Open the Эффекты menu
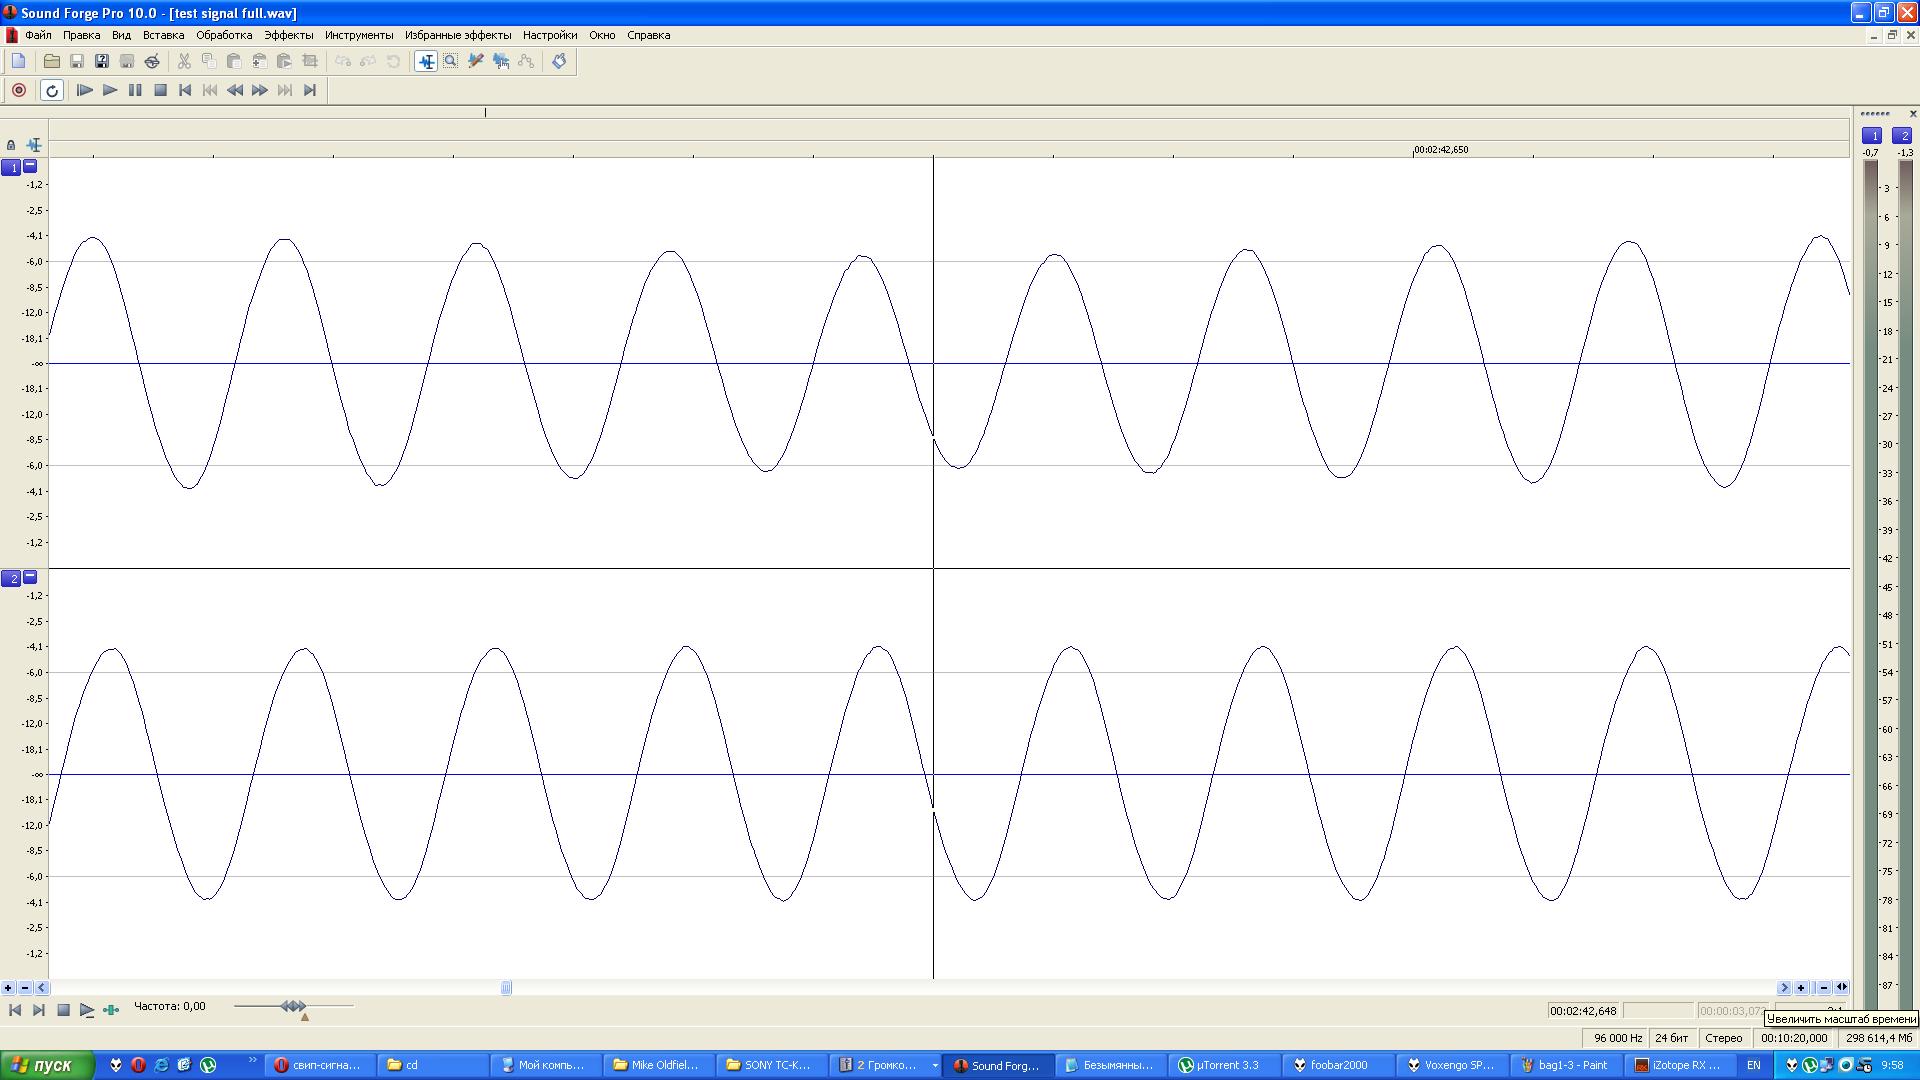Screen dimensions: 1920x1080 click(288, 35)
